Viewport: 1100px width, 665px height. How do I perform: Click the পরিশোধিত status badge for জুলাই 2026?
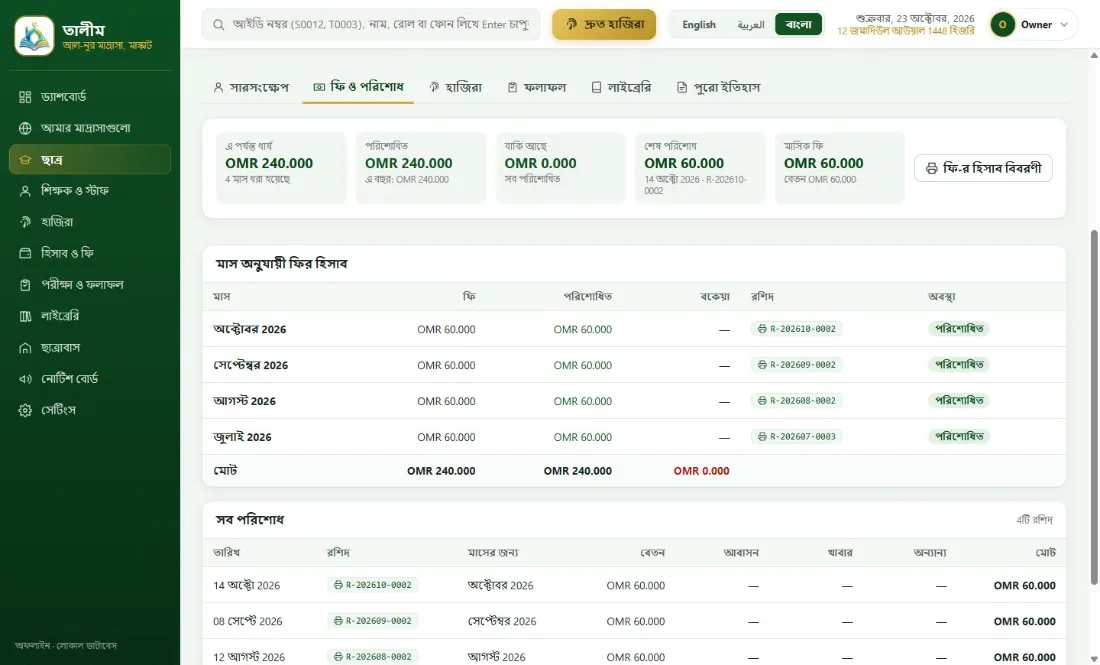959,436
